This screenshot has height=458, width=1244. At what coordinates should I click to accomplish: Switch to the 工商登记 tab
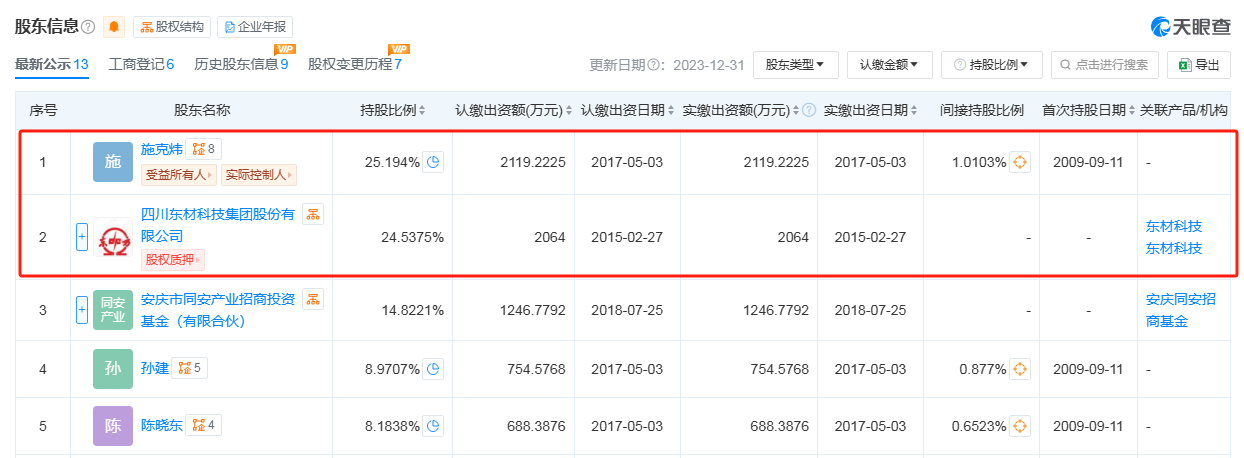141,65
